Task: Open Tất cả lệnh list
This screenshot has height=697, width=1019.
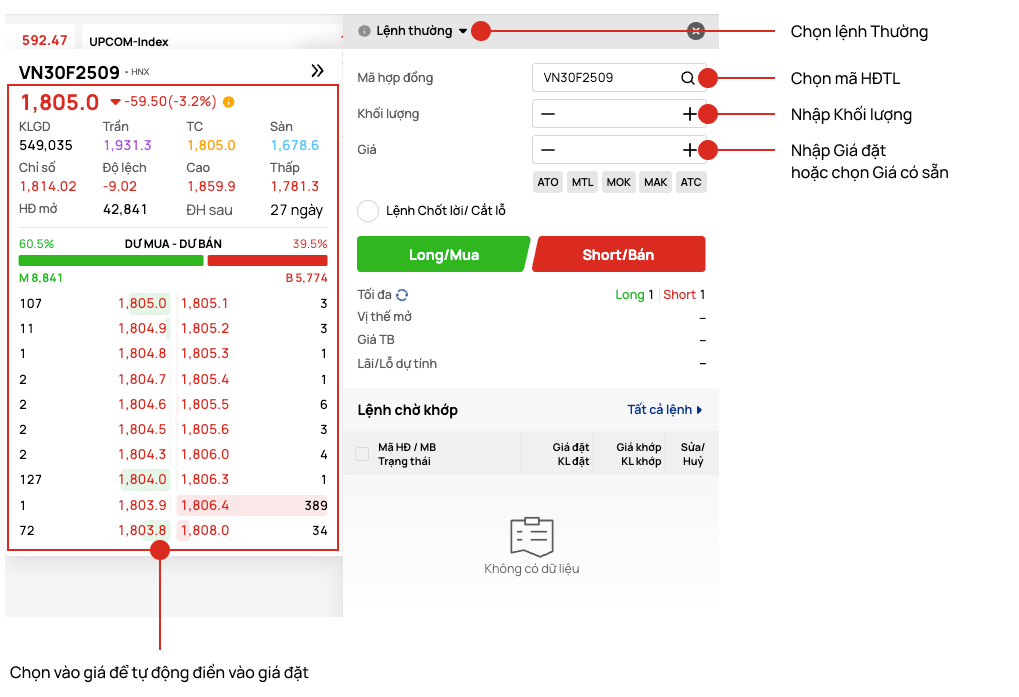Action: [x=665, y=410]
